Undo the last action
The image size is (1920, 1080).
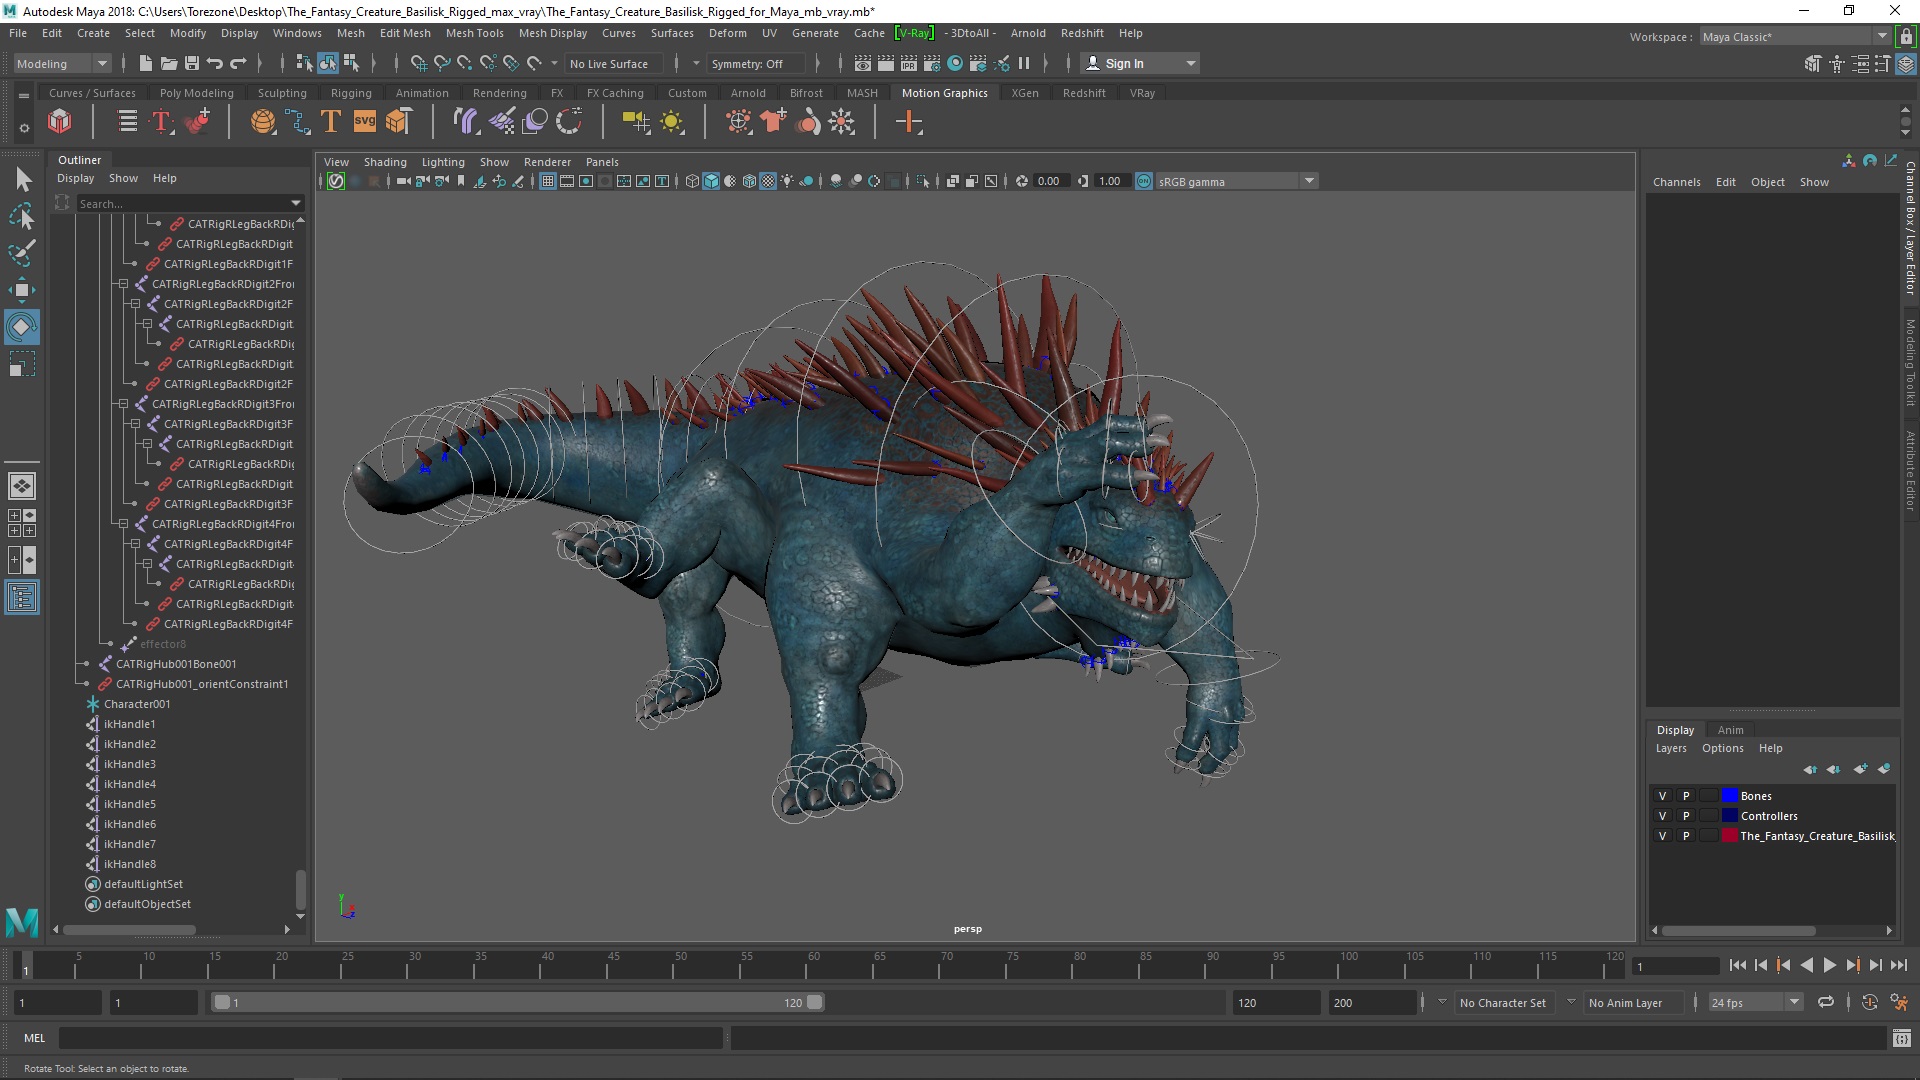click(x=215, y=63)
